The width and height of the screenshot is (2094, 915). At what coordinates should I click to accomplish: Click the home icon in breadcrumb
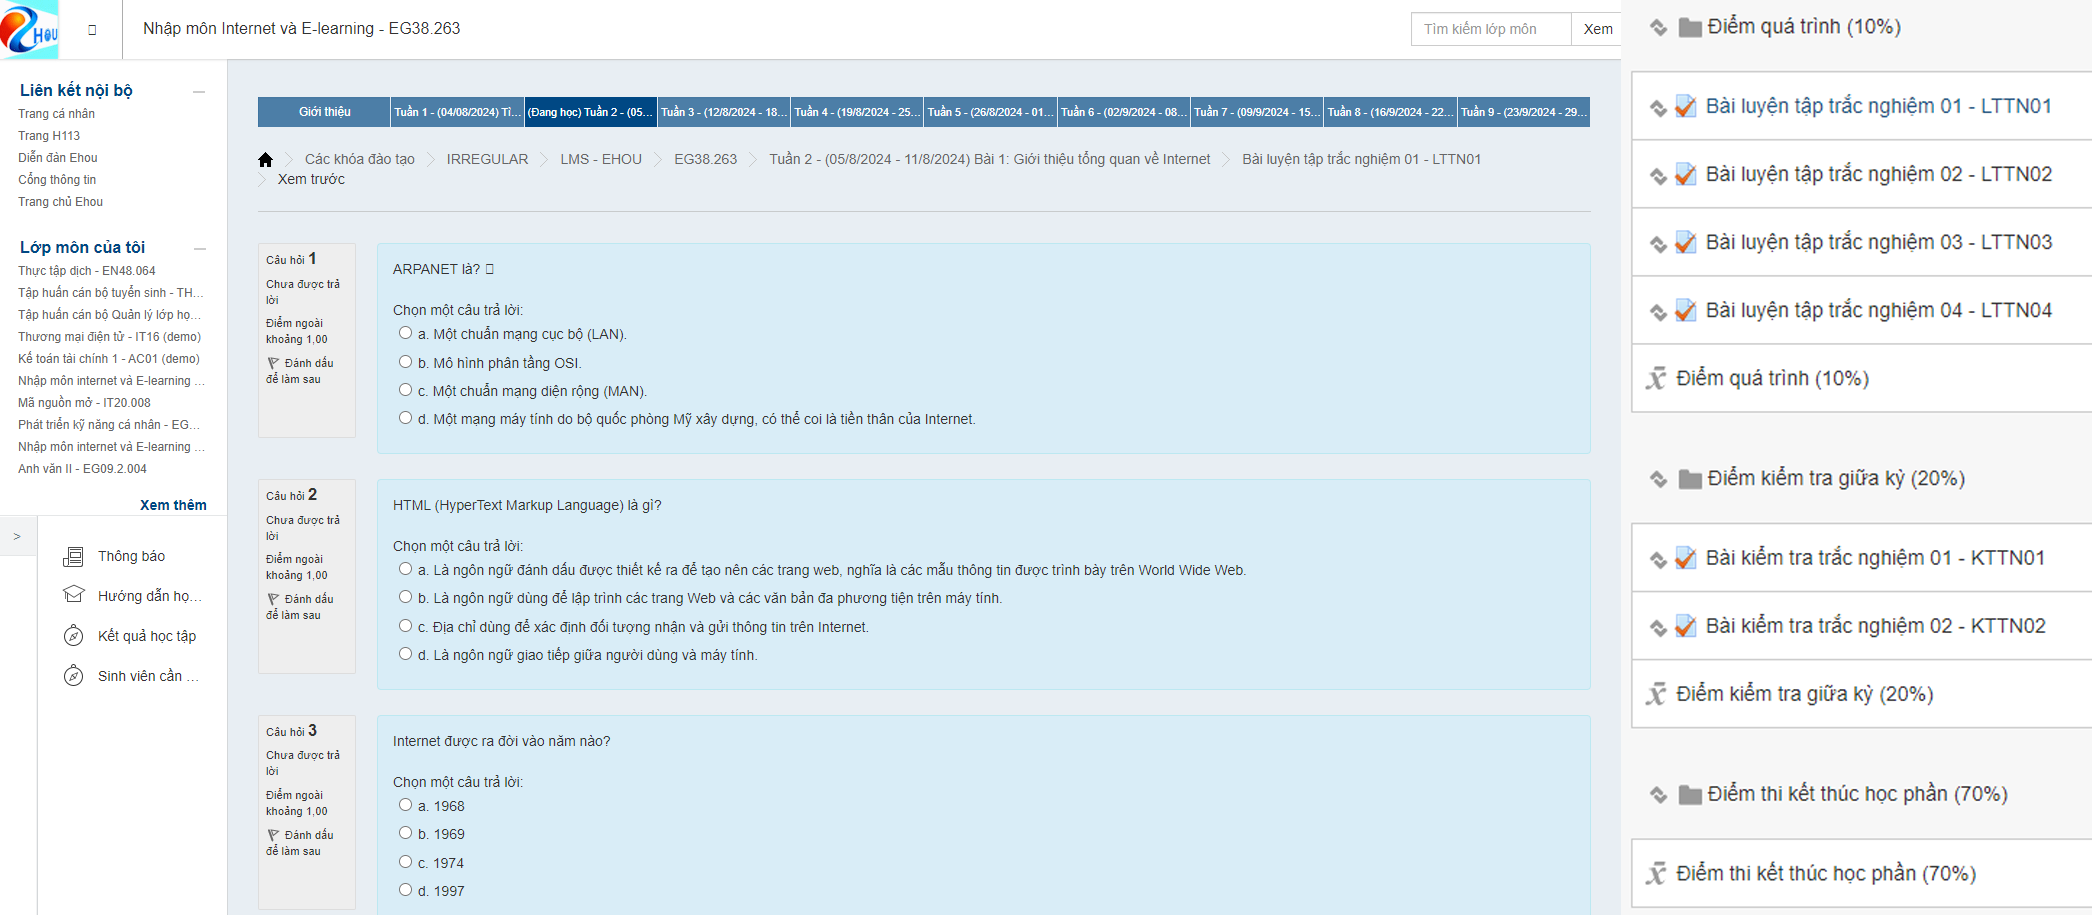[x=265, y=160]
